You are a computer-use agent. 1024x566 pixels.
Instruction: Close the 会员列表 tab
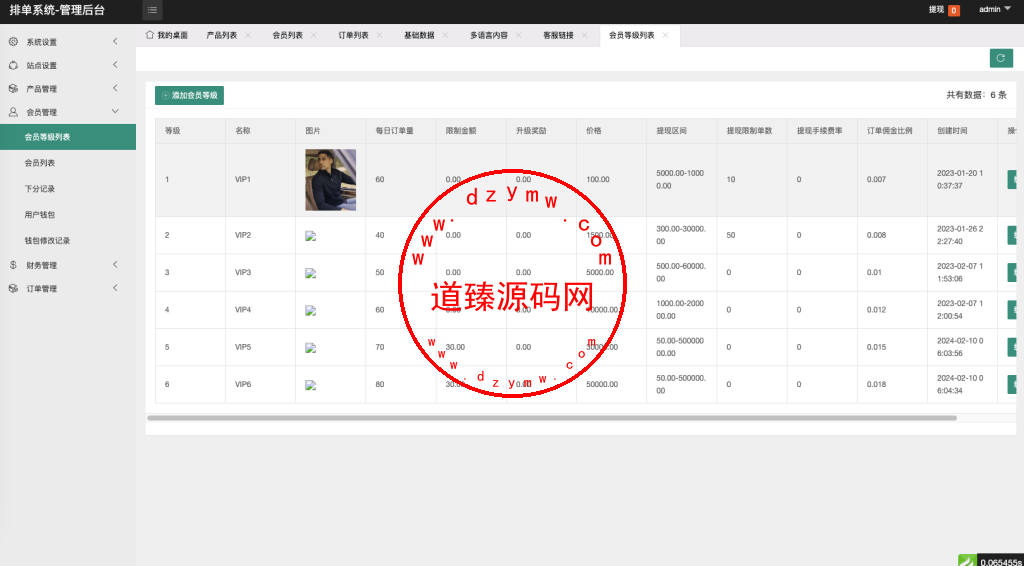pos(313,35)
